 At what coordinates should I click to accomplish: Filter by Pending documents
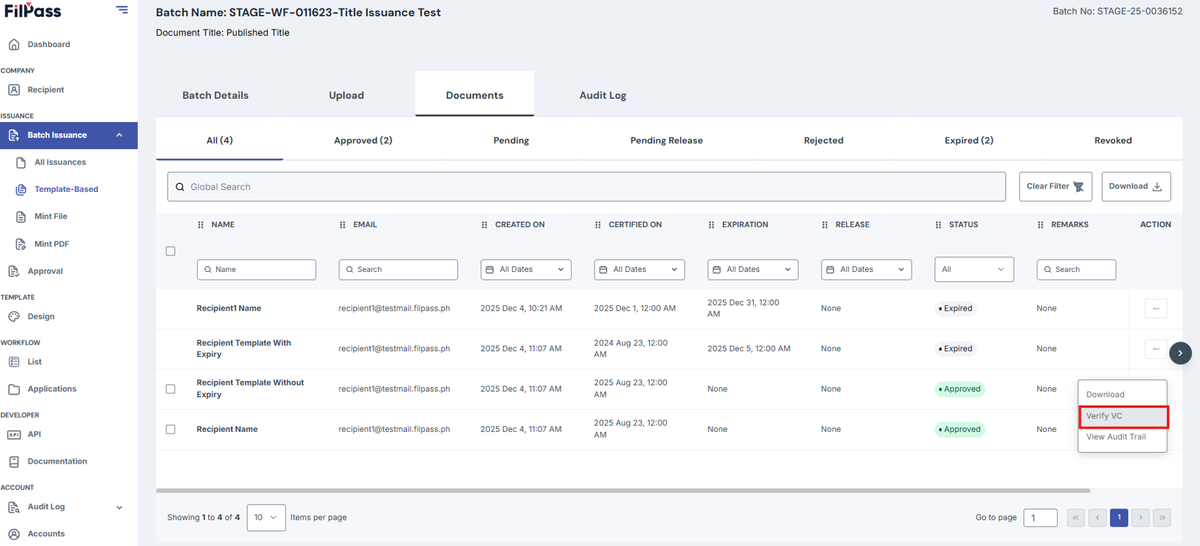click(x=511, y=140)
